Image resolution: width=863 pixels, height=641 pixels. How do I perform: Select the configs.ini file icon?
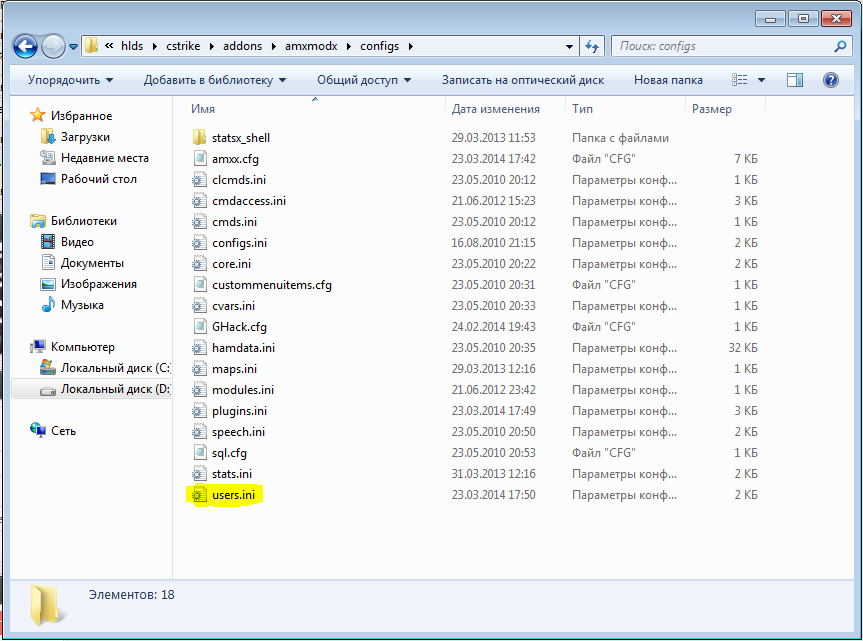[199, 243]
